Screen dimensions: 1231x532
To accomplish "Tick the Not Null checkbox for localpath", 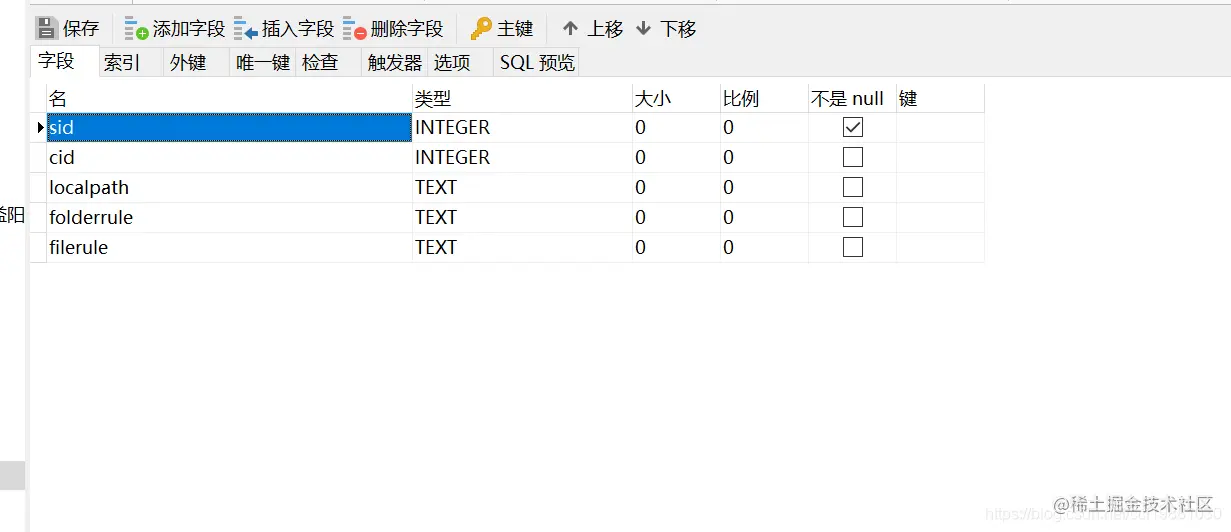I will coord(853,187).
